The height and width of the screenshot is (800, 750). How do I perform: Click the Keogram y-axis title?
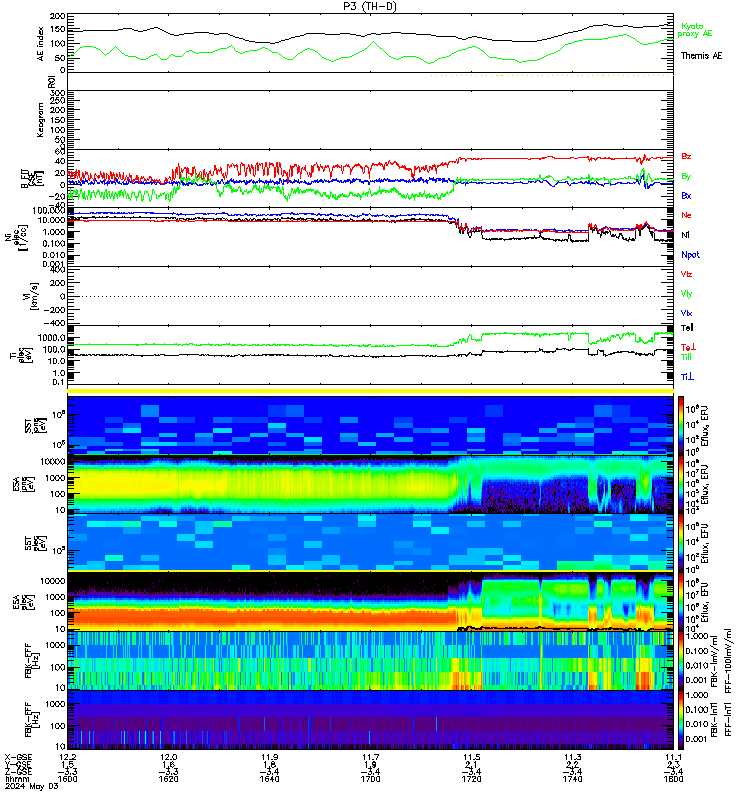click(x=40, y=120)
